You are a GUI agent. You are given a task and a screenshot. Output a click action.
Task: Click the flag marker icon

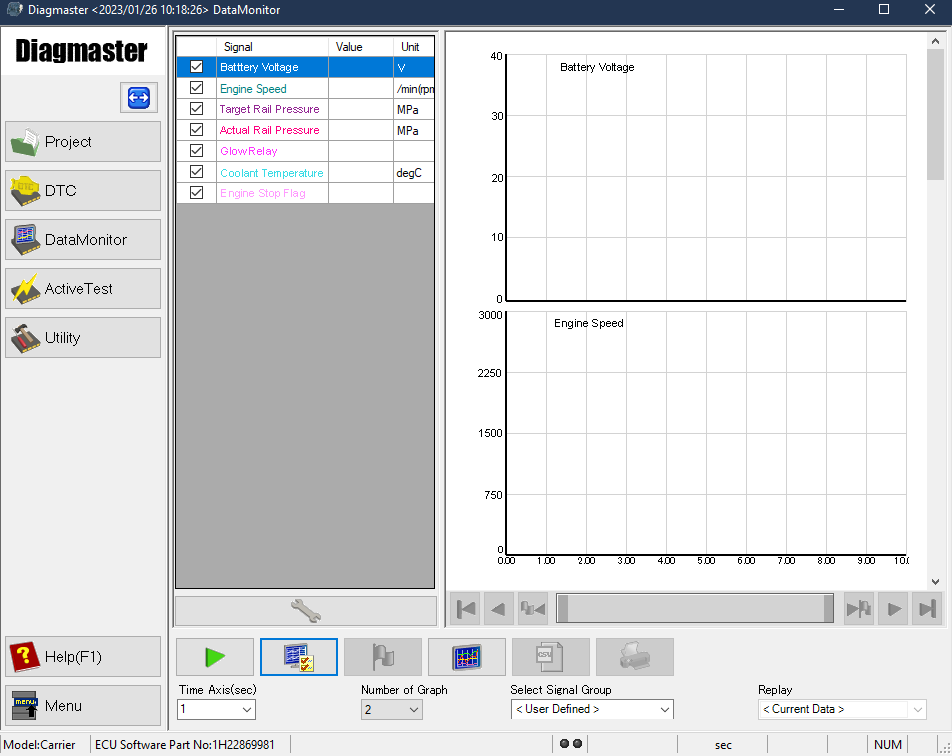383,657
